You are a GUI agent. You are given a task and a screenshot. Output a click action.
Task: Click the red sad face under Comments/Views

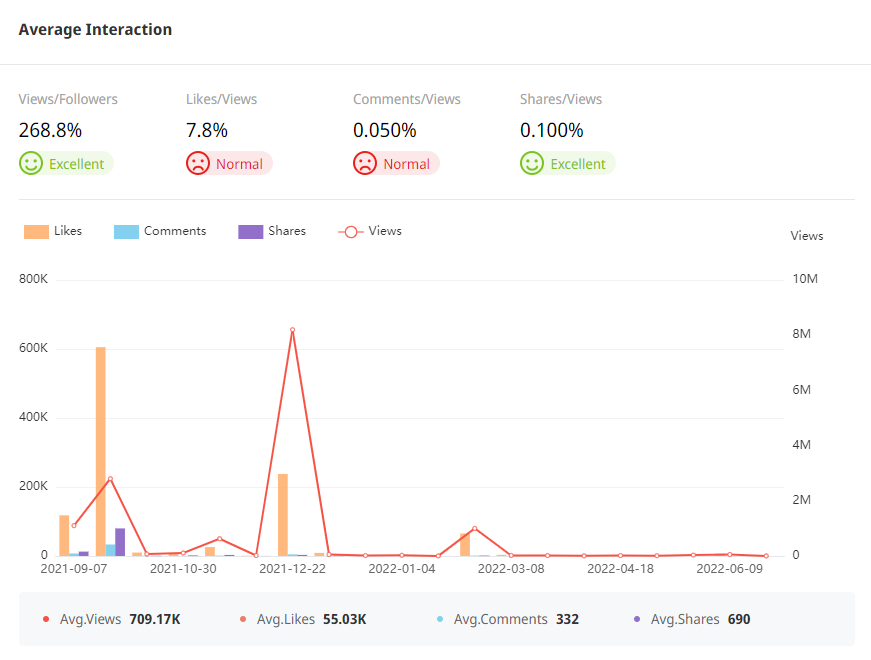365,164
